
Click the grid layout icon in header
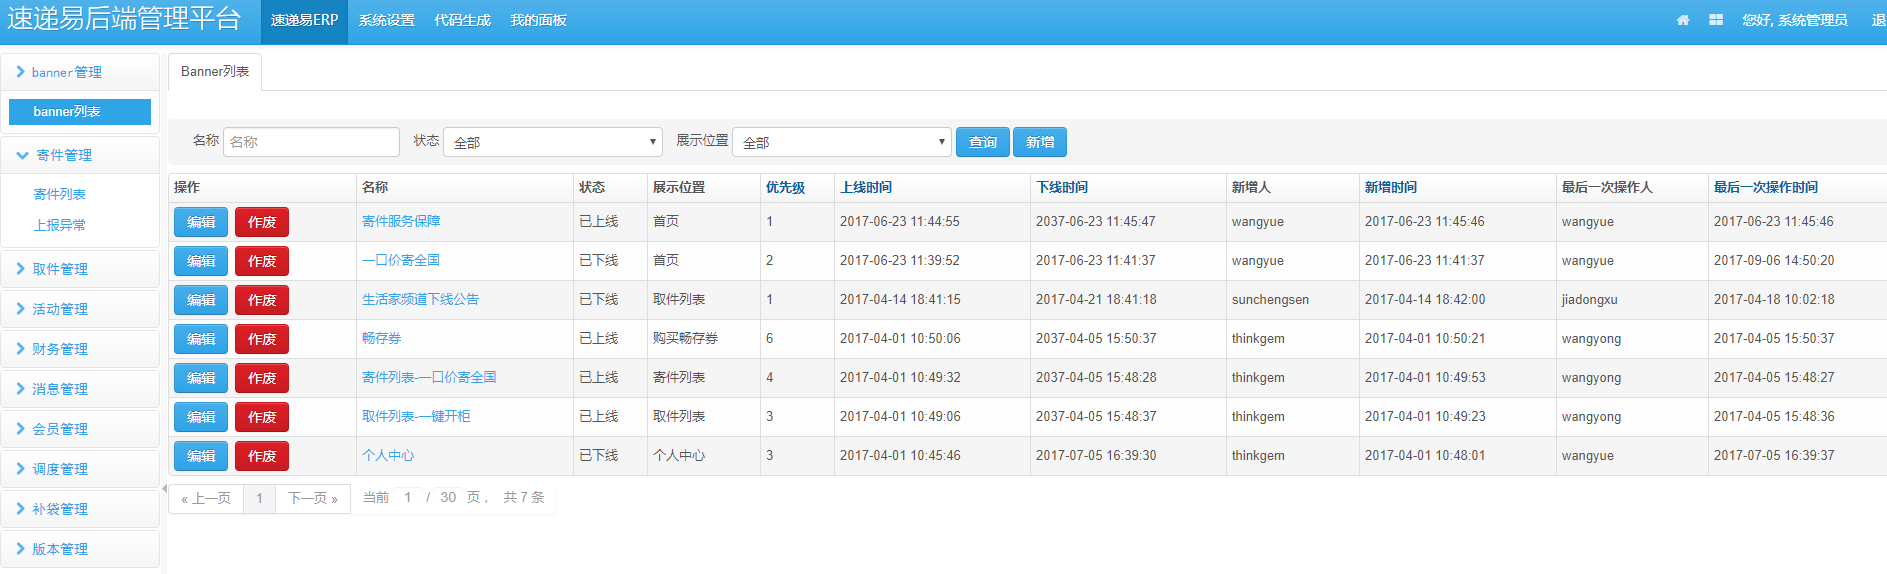(x=1716, y=20)
